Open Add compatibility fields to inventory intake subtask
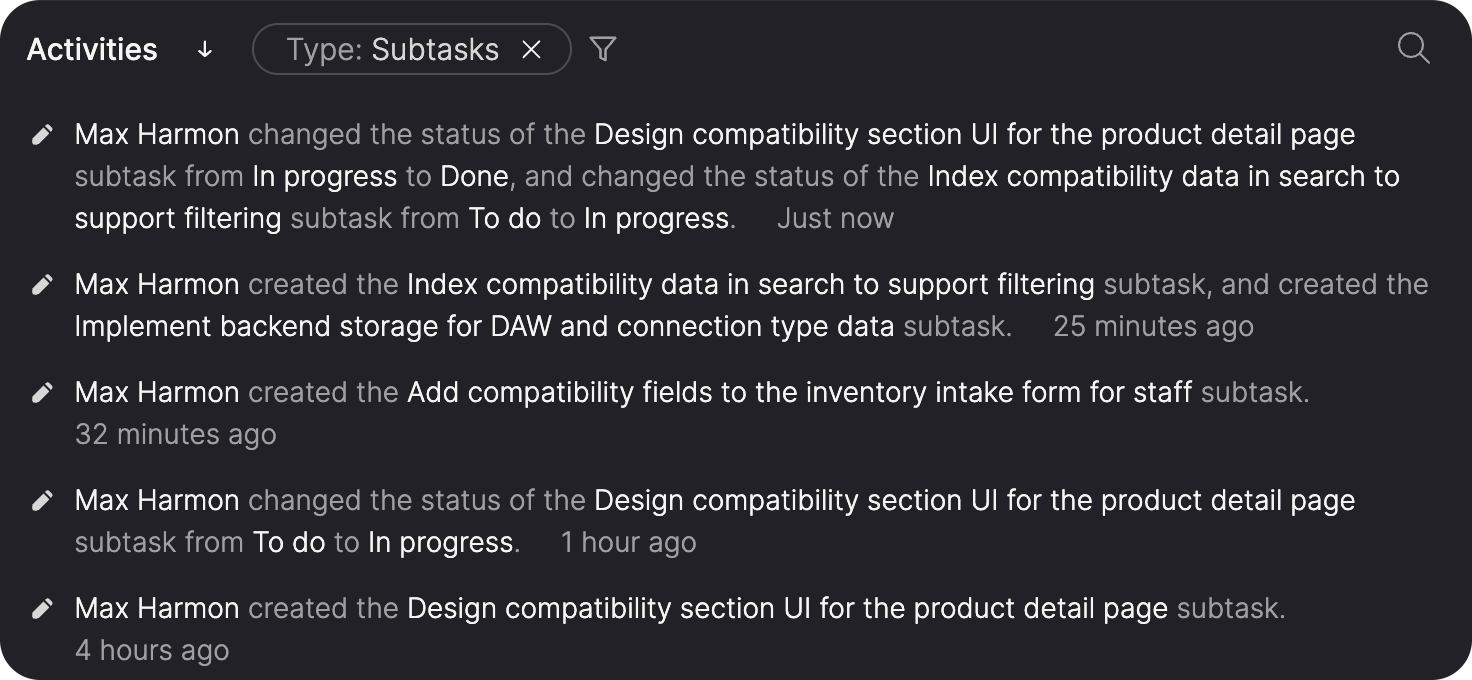 tap(798, 392)
